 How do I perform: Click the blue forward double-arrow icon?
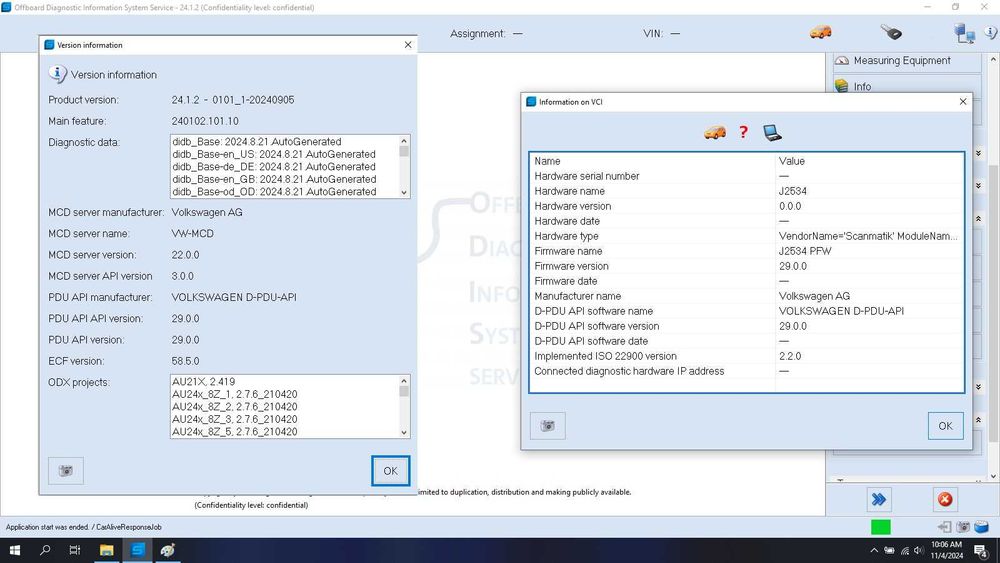[878, 499]
